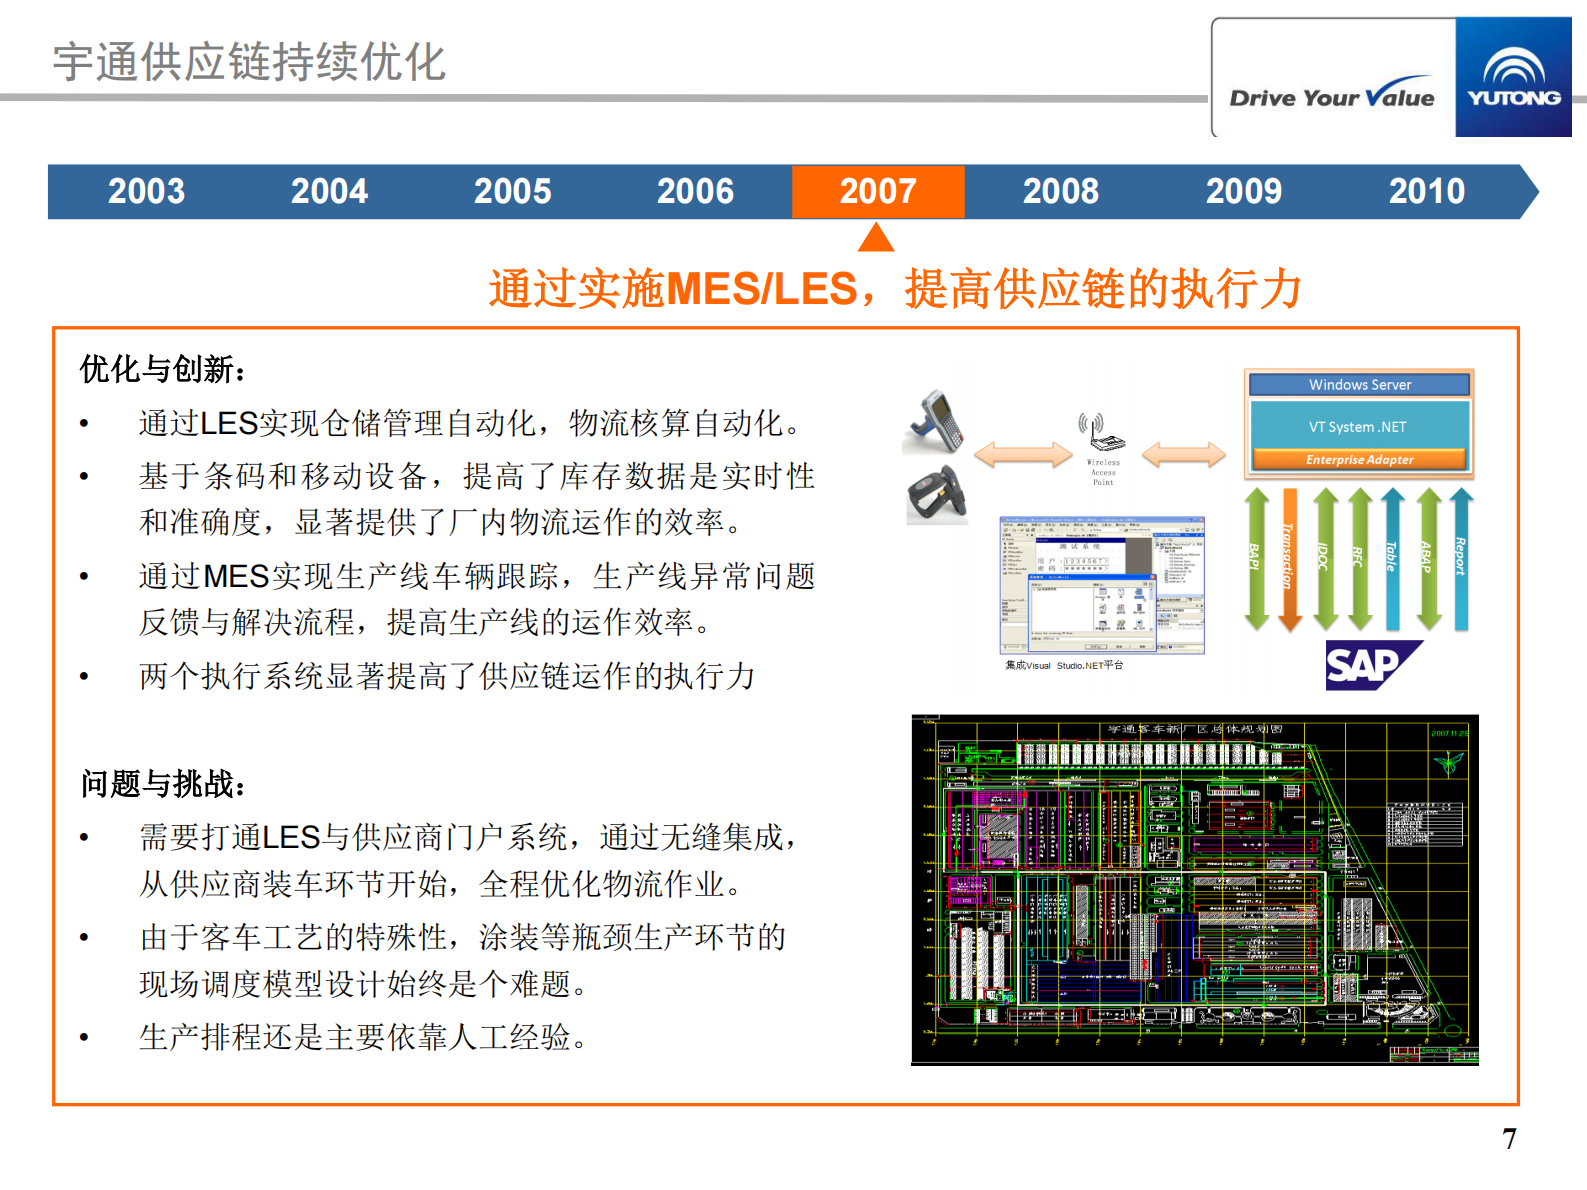Click the bullet starting 基于条码和移动设备

click(477, 499)
